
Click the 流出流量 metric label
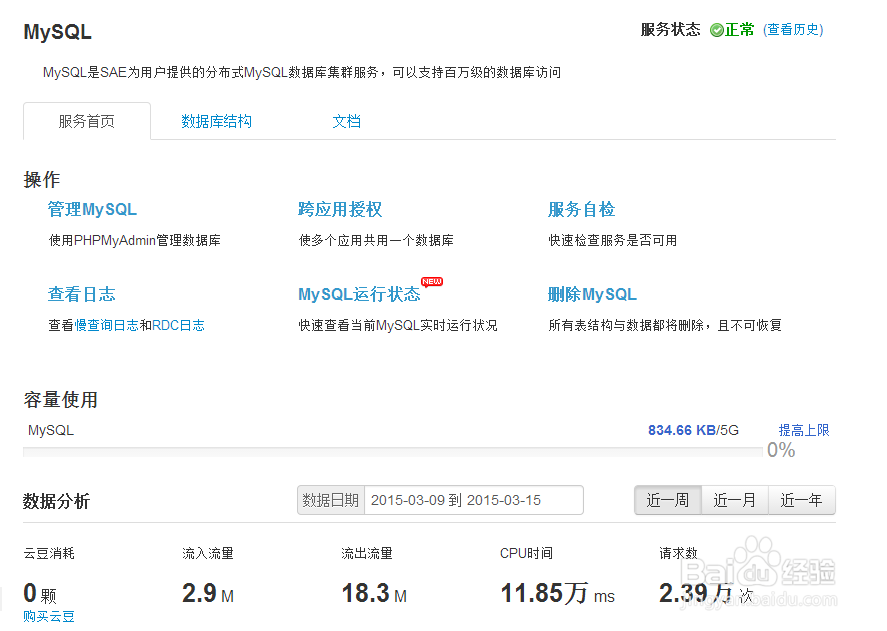click(x=367, y=553)
